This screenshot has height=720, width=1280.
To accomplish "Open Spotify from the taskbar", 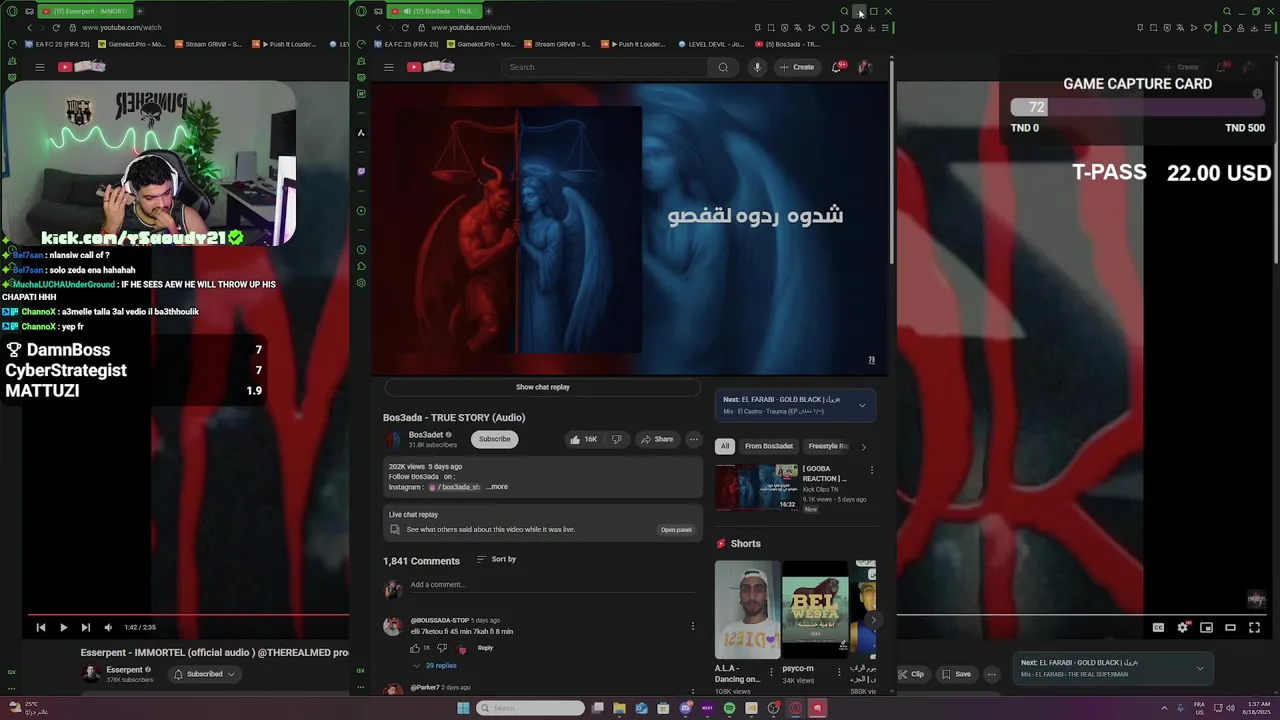I will tap(729, 708).
